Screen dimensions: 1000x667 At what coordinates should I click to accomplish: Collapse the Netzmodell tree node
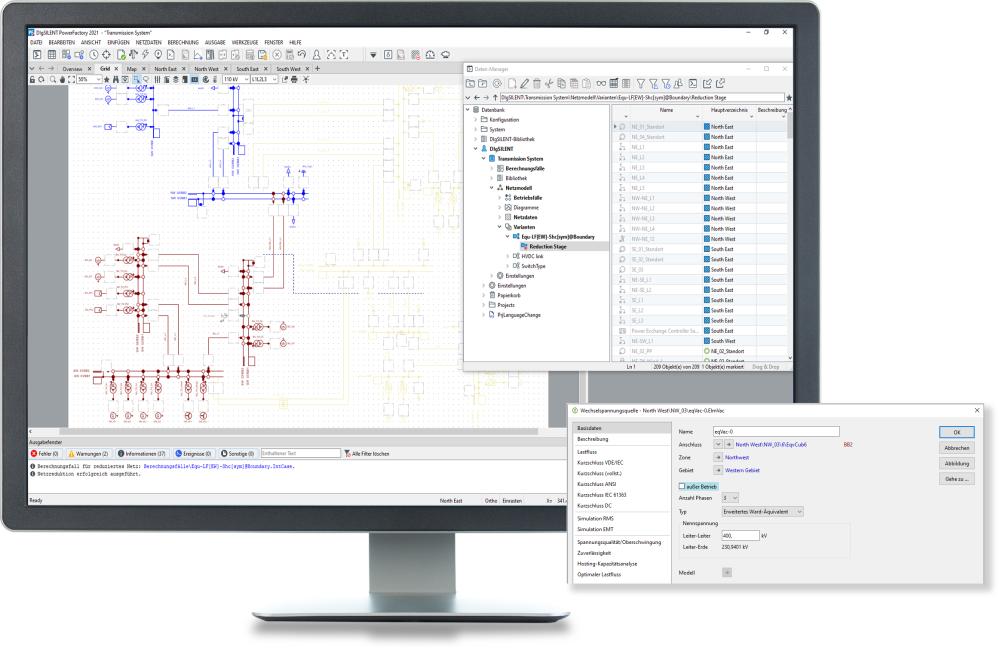tap(492, 188)
